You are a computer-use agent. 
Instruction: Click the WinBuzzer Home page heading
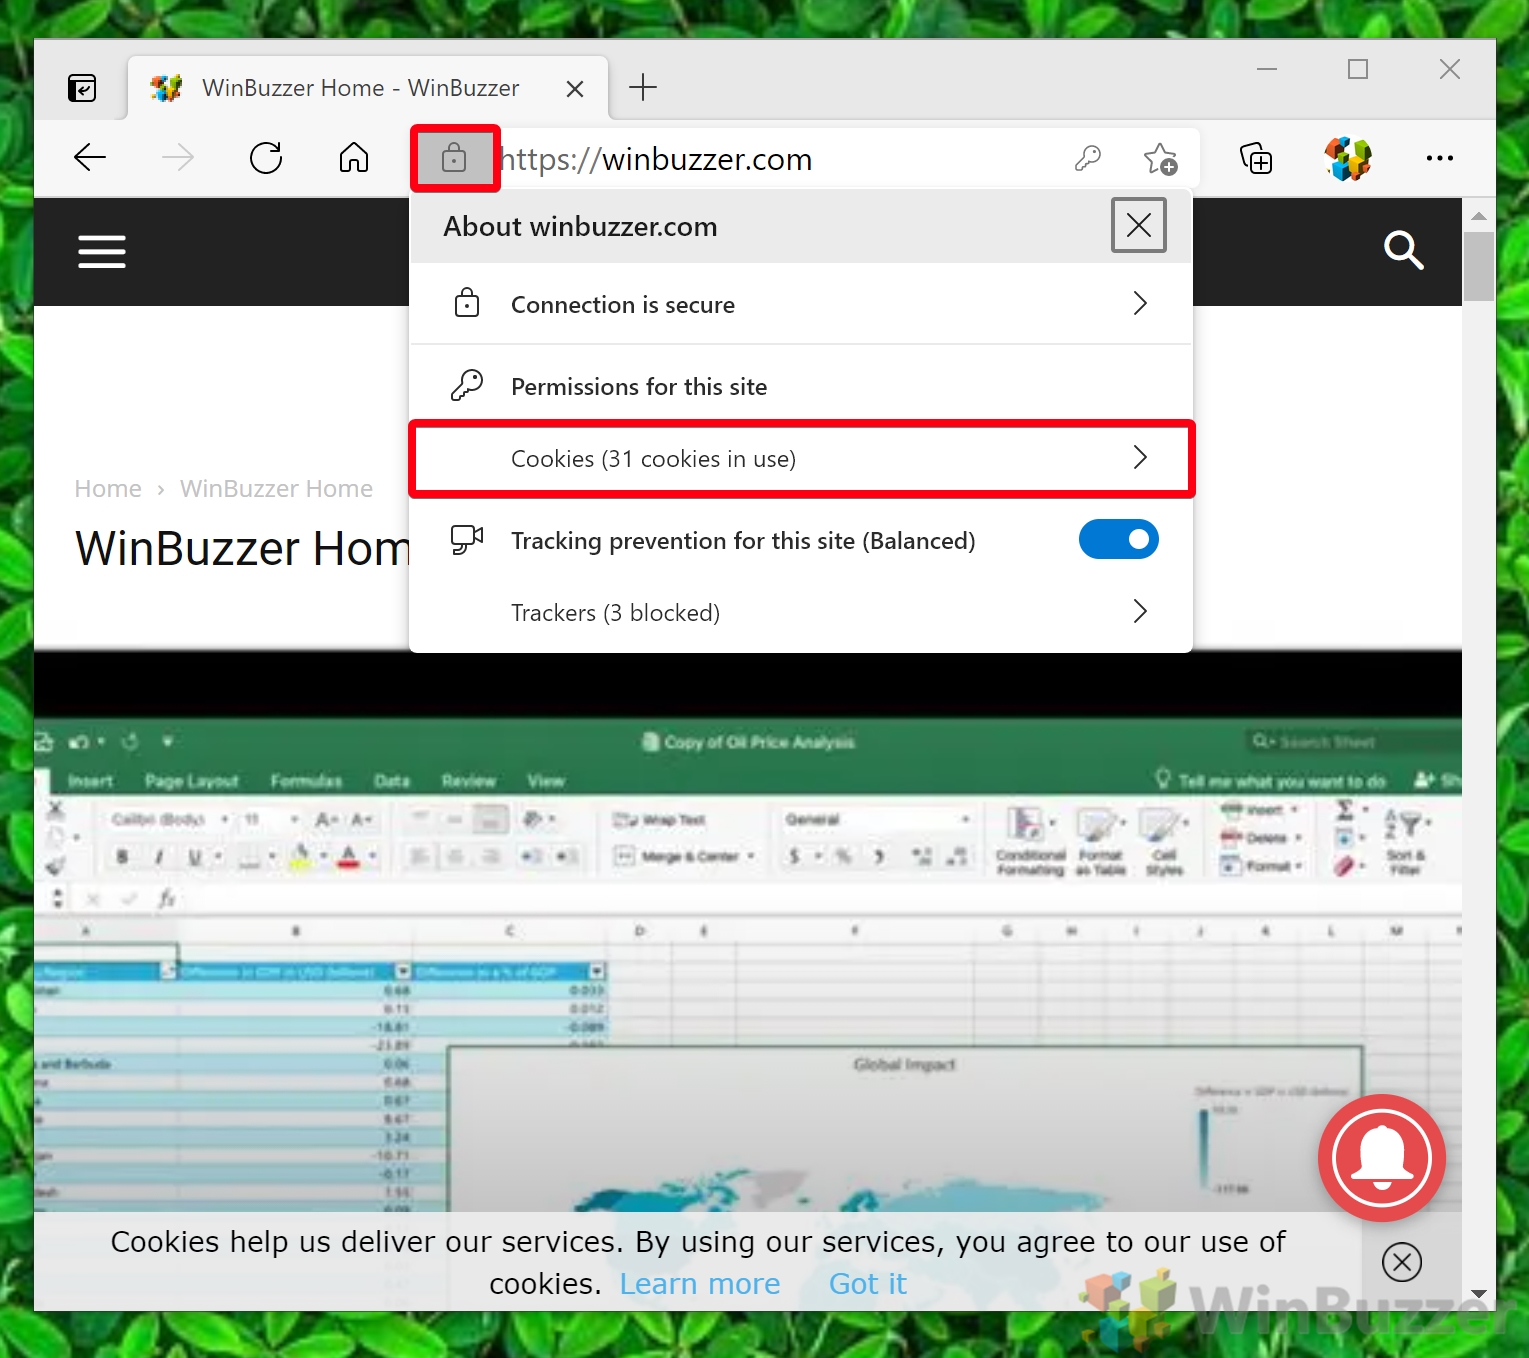point(242,548)
